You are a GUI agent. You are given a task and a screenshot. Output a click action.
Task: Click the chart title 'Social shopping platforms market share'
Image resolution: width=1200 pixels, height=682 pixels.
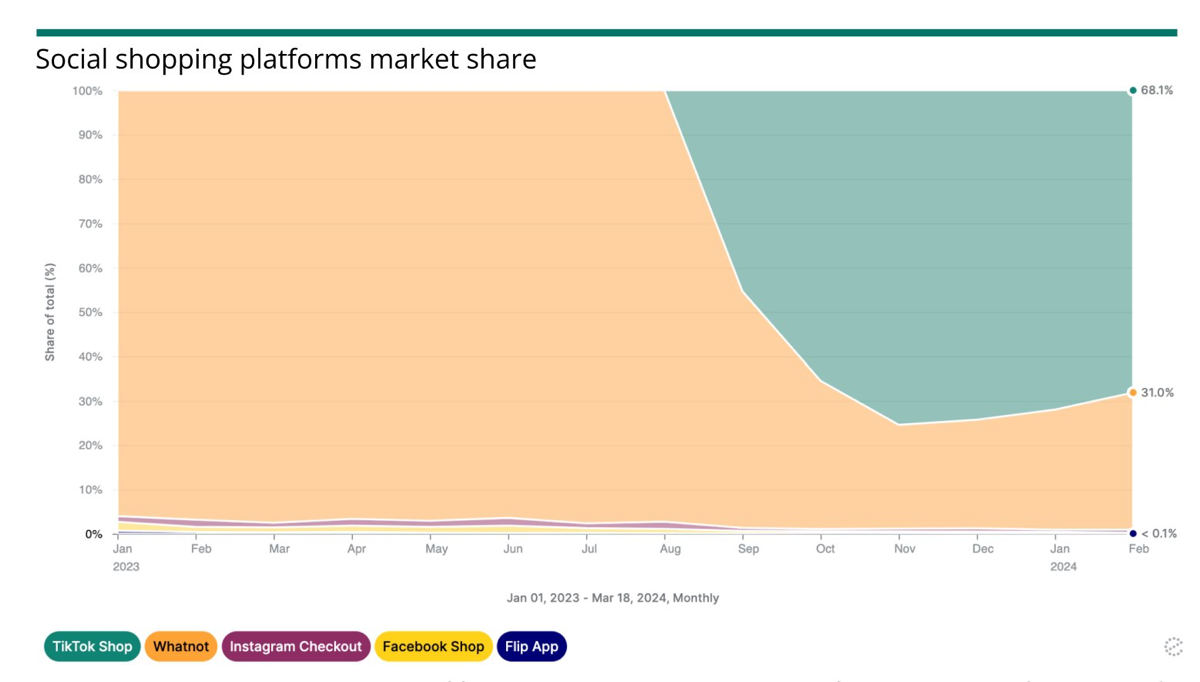click(286, 60)
